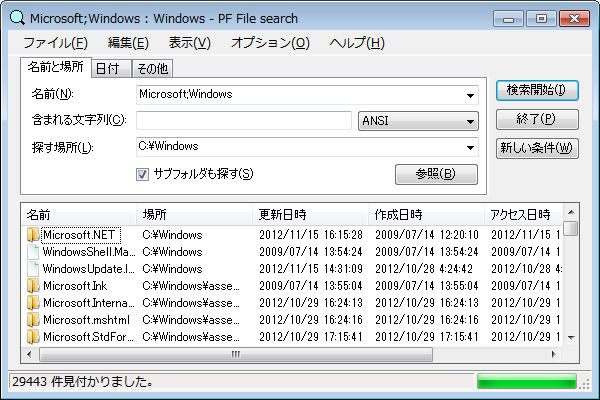
Task: Sort by the 更新日時 column header
Action: (310, 214)
